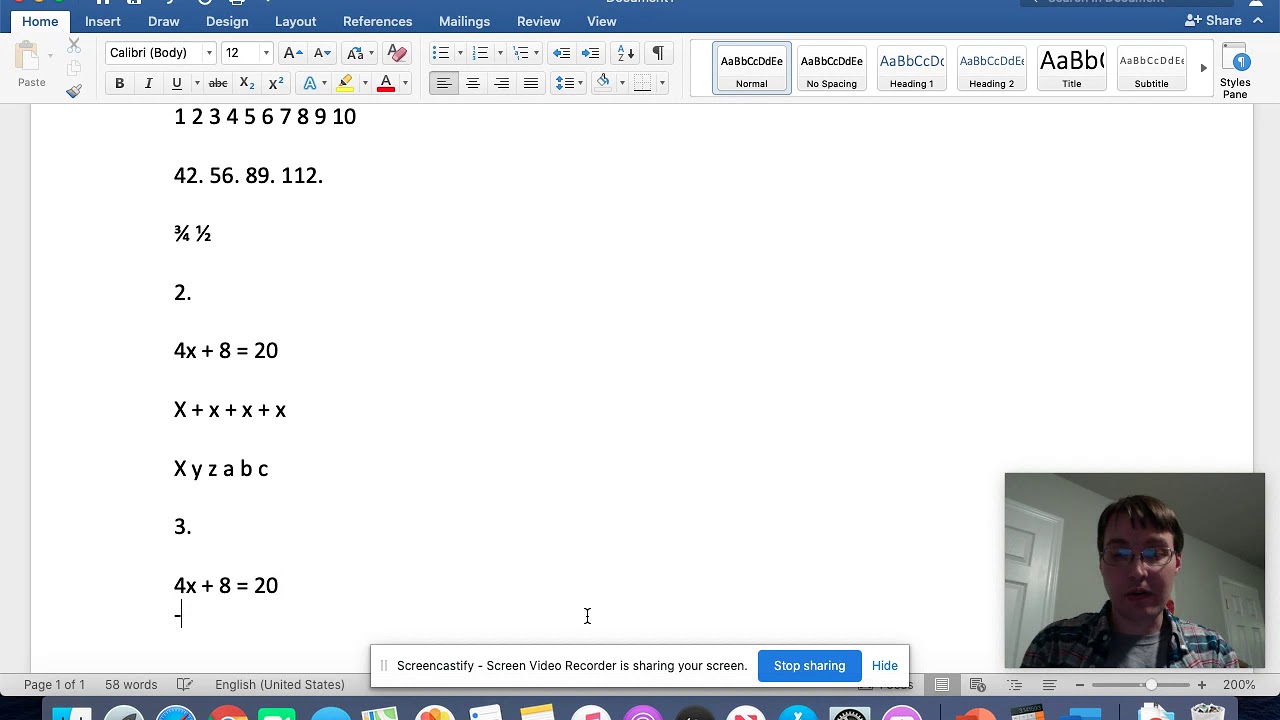Open spelling and grammar check in status bar
The width and height of the screenshot is (1280, 720).
(185, 684)
